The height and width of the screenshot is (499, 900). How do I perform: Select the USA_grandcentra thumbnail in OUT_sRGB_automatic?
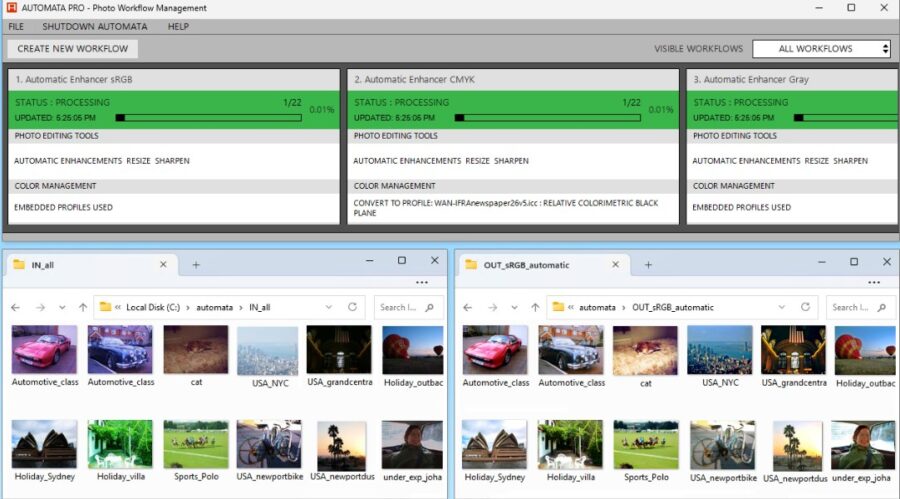(x=793, y=350)
